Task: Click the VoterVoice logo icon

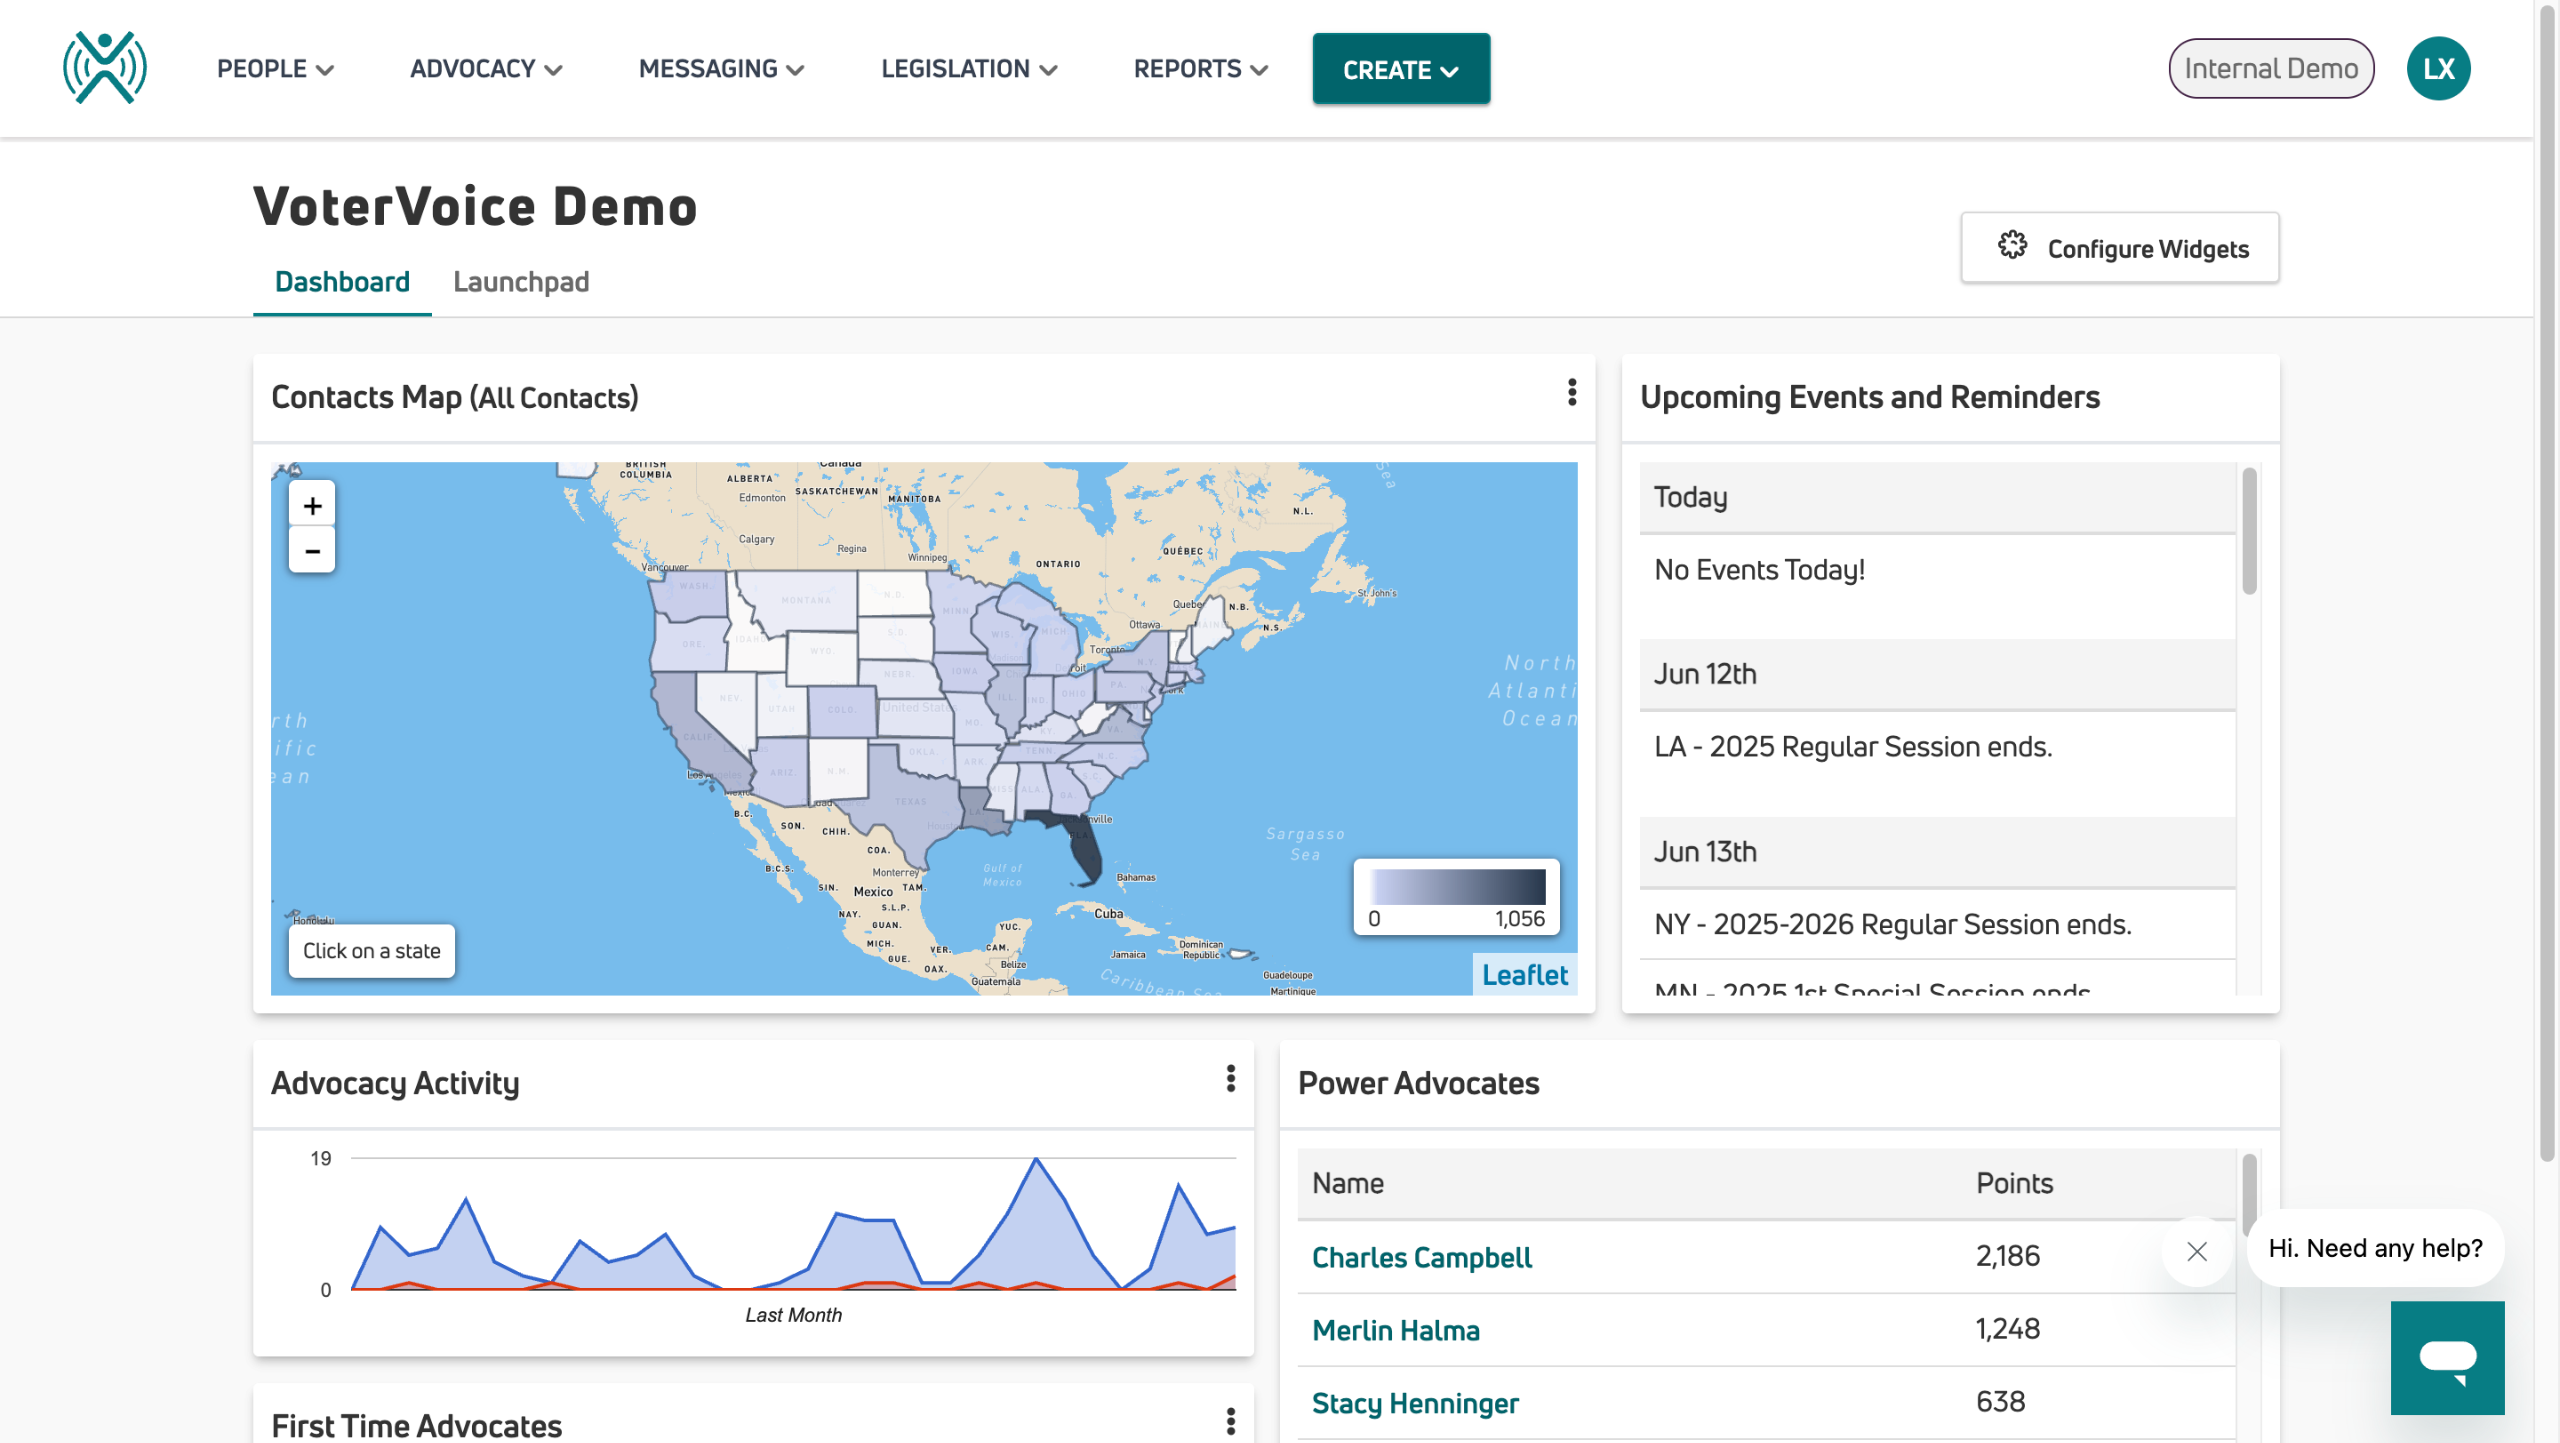Action: click(105, 68)
